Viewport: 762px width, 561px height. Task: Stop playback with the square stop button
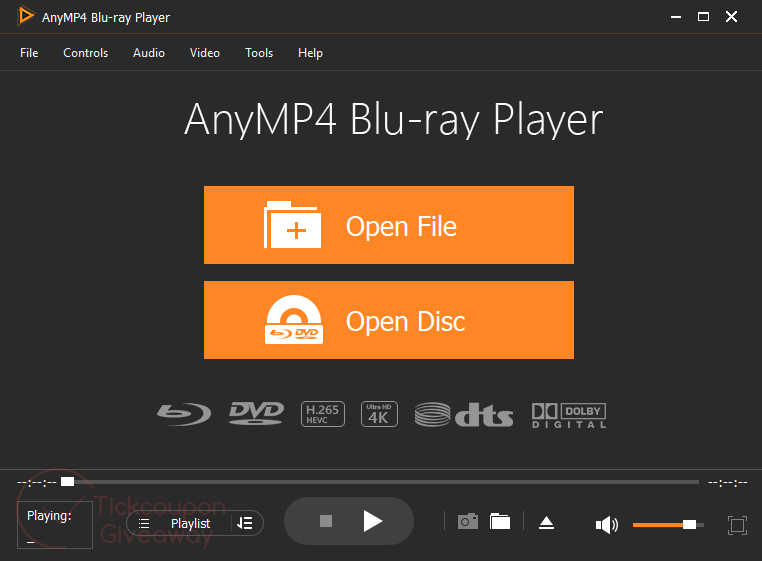tap(326, 521)
